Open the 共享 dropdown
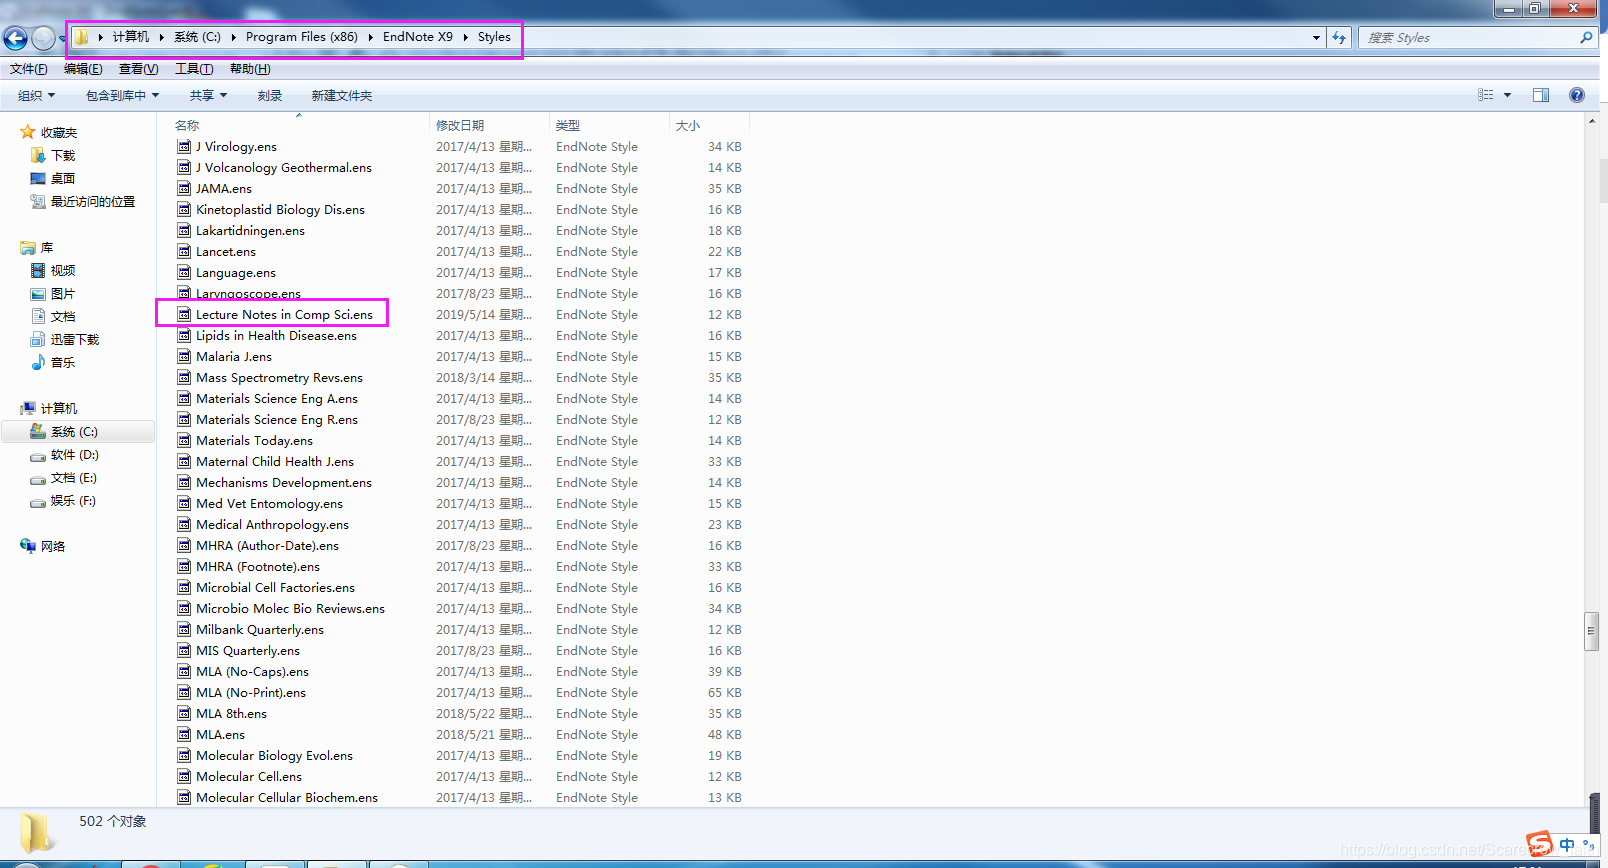Image resolution: width=1608 pixels, height=868 pixels. click(x=208, y=95)
